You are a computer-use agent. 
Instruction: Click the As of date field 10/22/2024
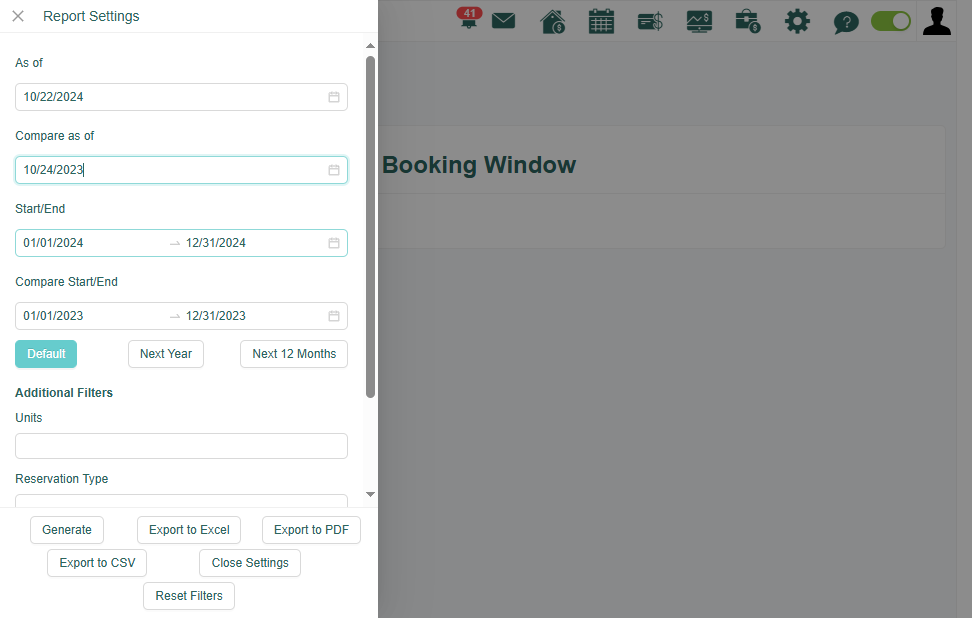(181, 97)
